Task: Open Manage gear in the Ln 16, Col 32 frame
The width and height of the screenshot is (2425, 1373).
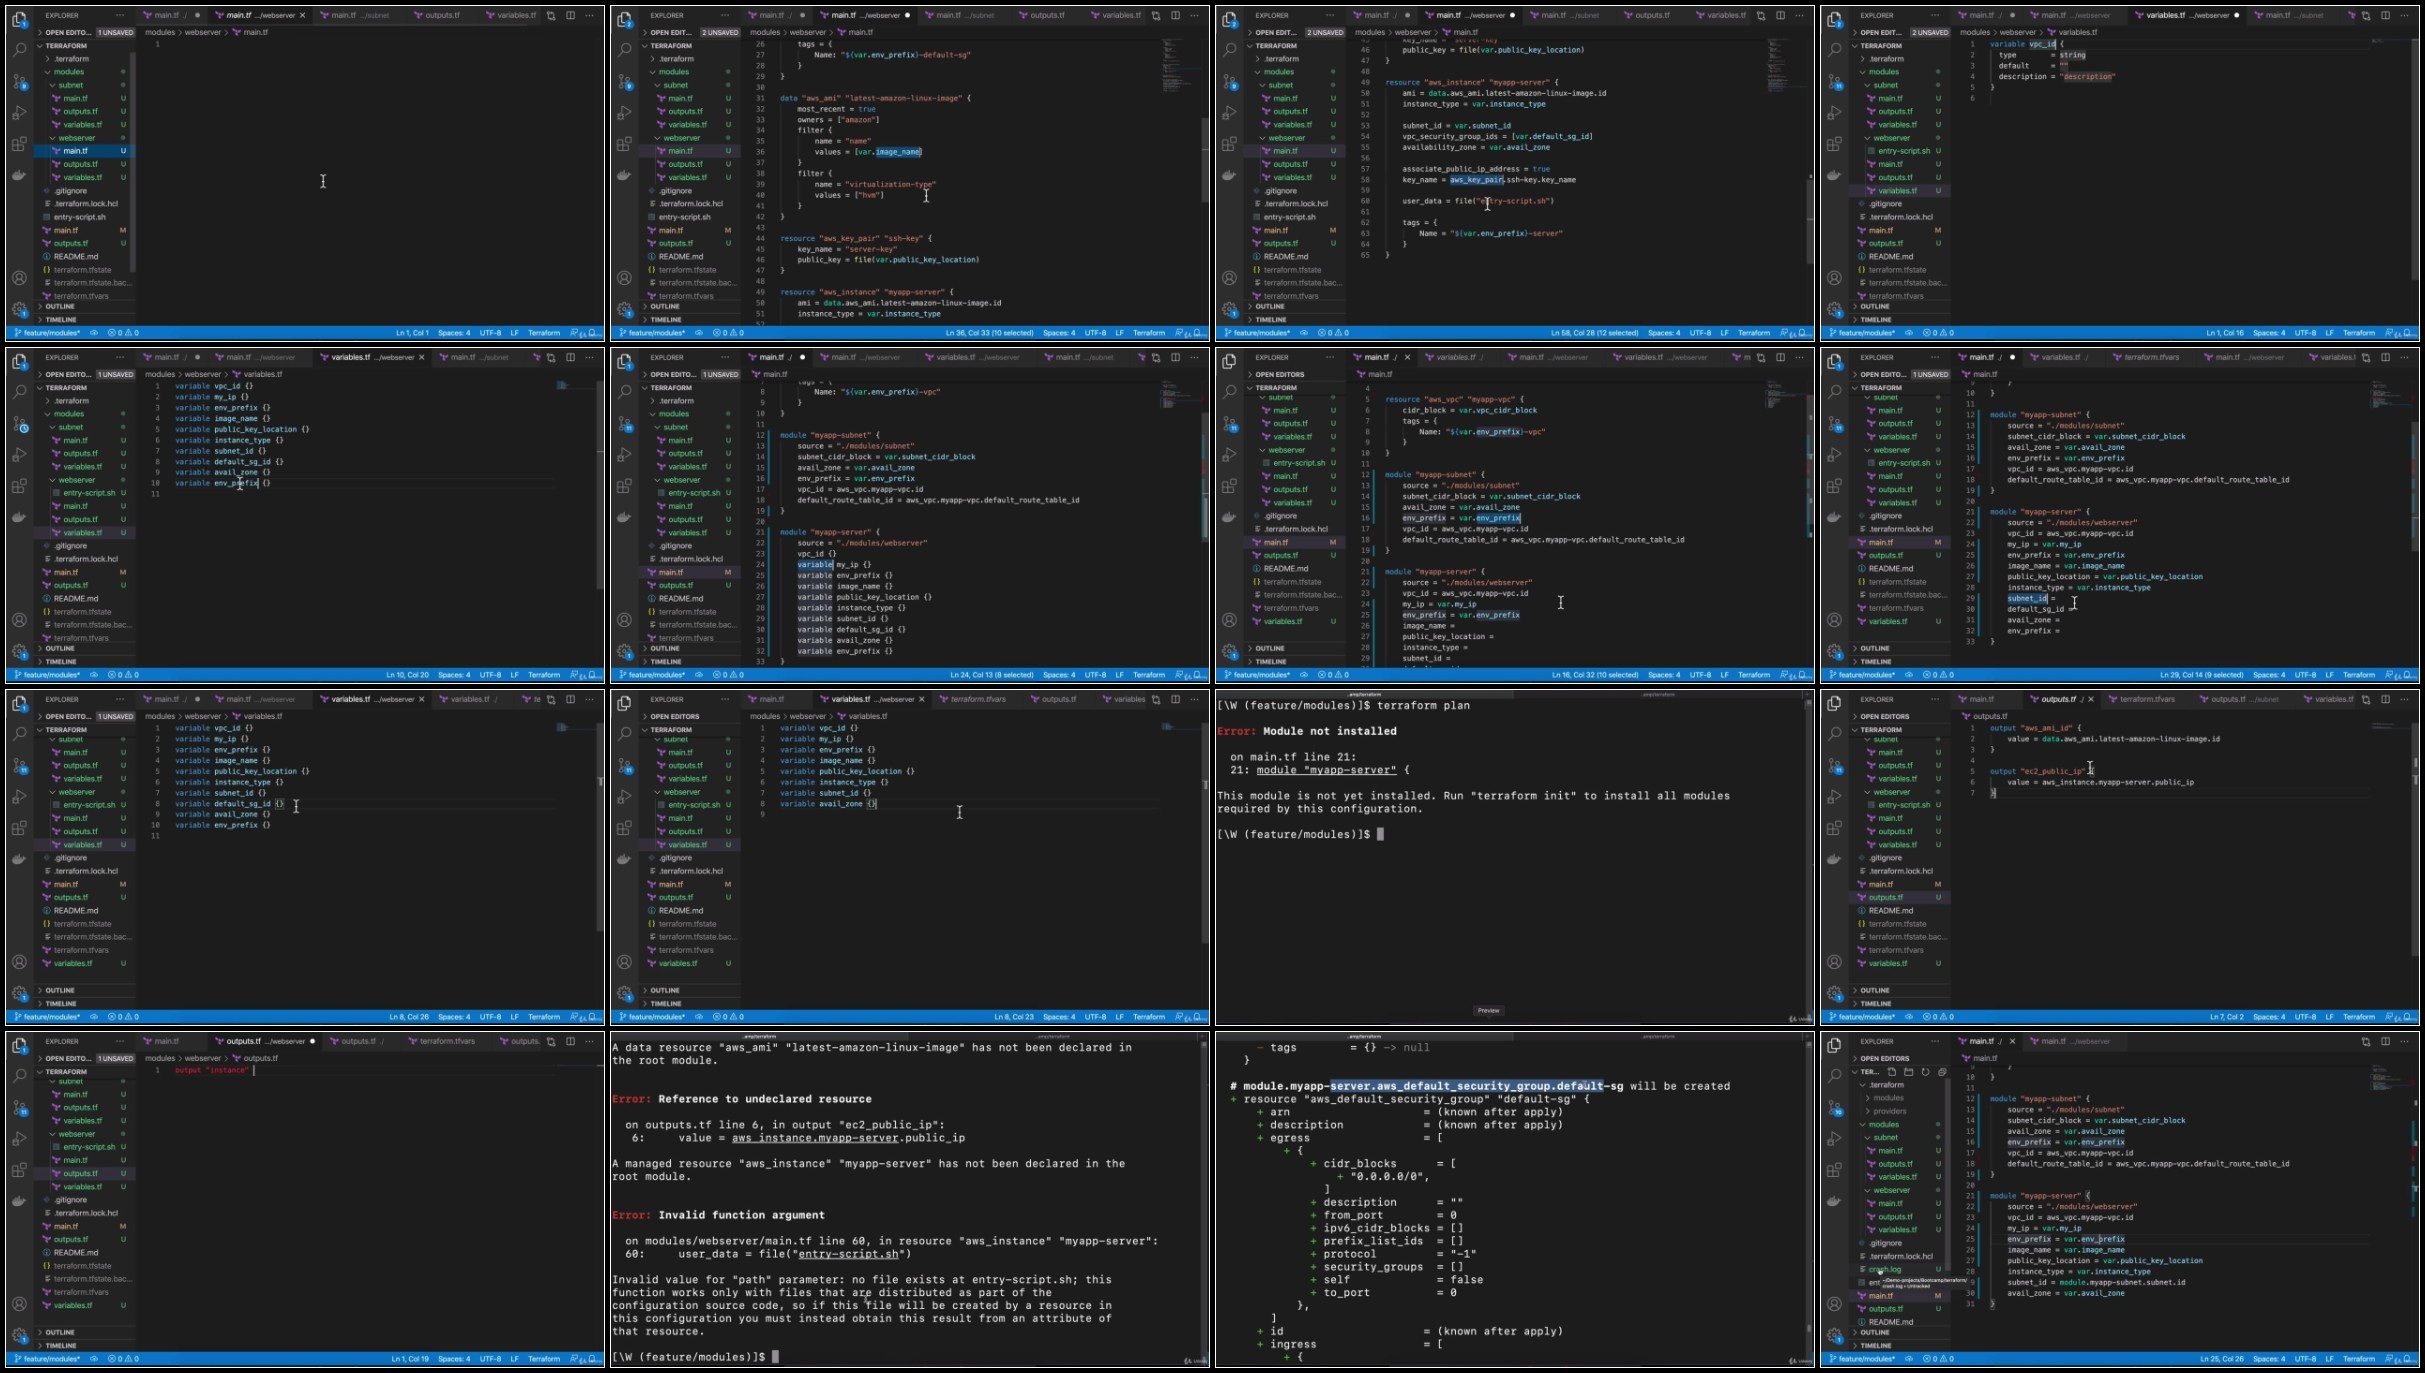Action: pos(1229,651)
